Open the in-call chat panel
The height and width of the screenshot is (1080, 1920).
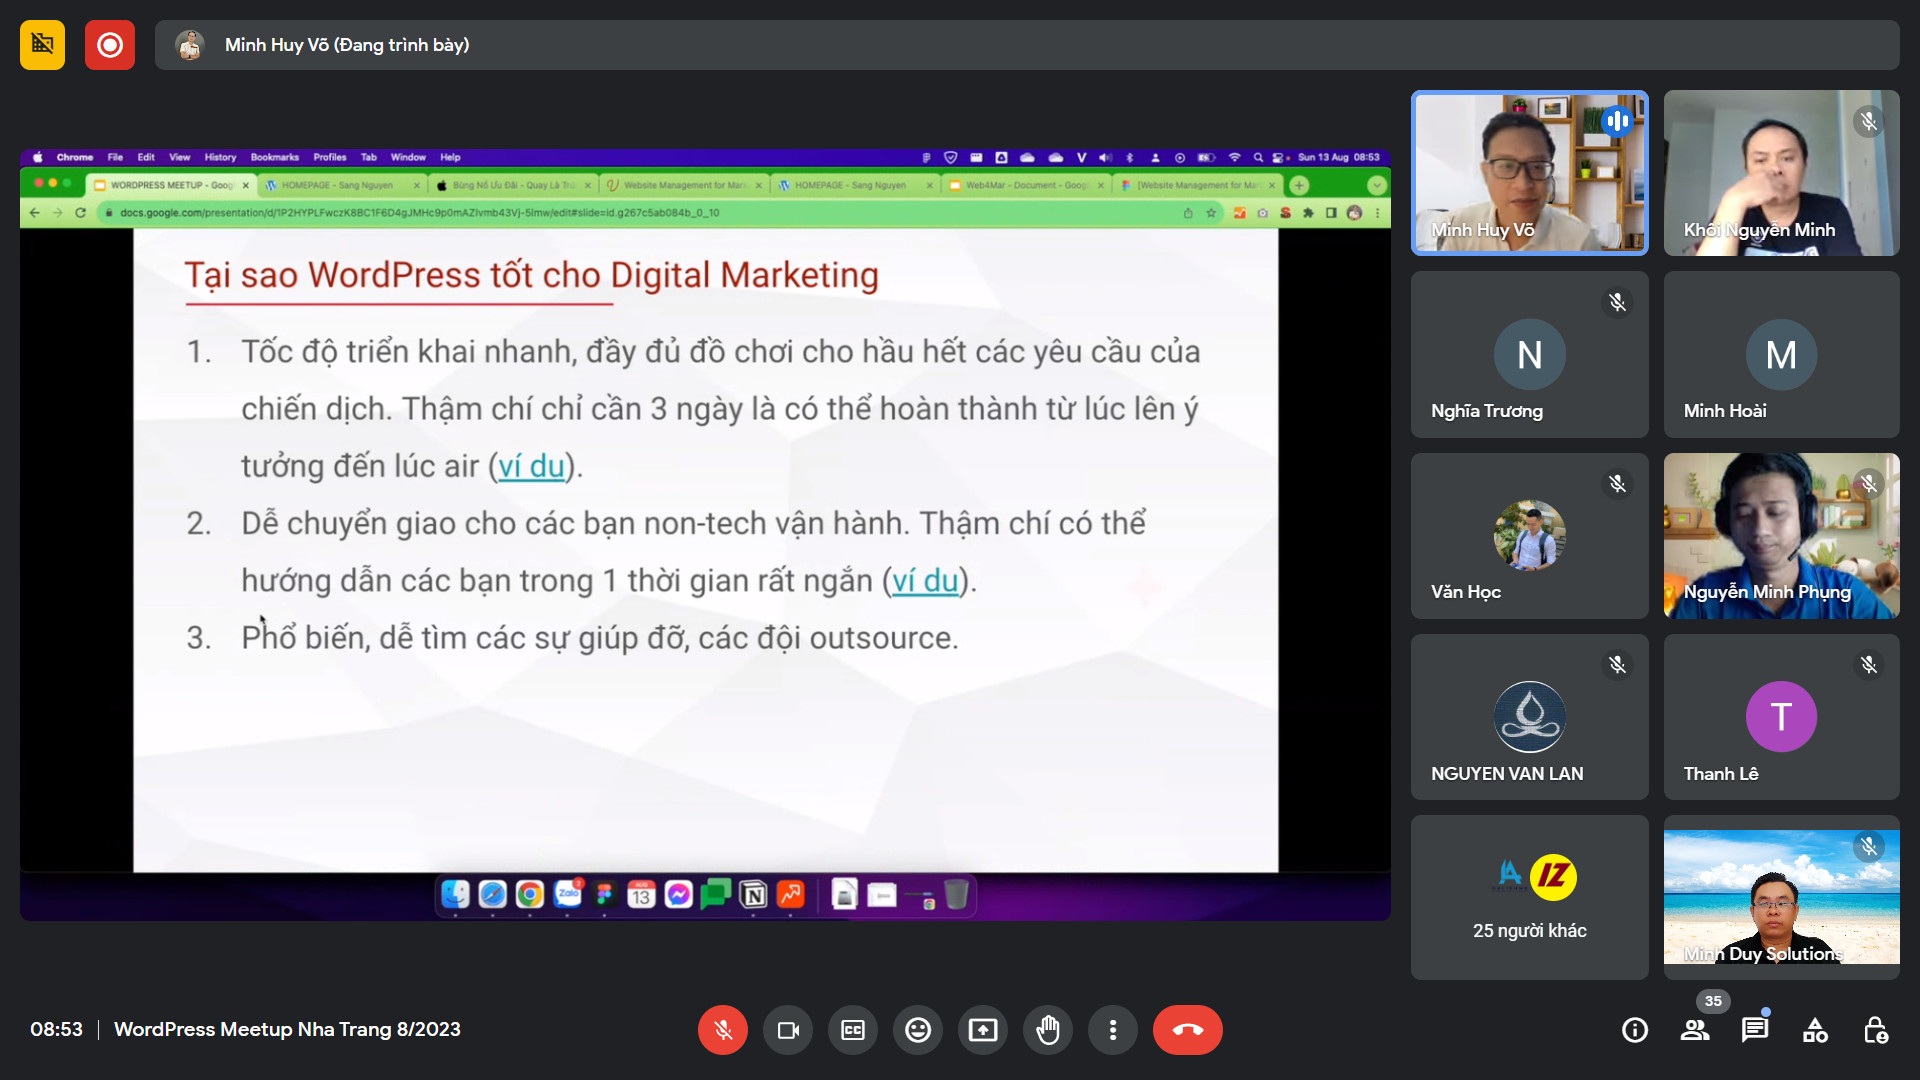click(x=1755, y=1030)
